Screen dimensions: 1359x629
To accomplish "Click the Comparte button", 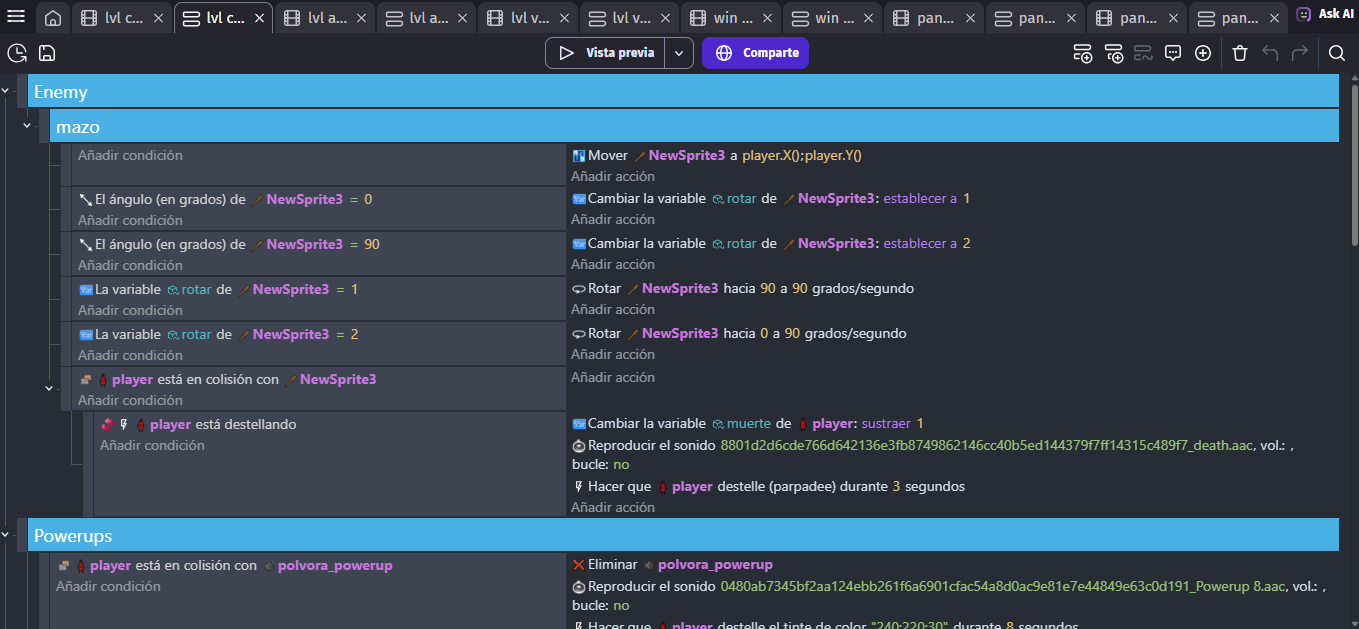I will point(755,53).
